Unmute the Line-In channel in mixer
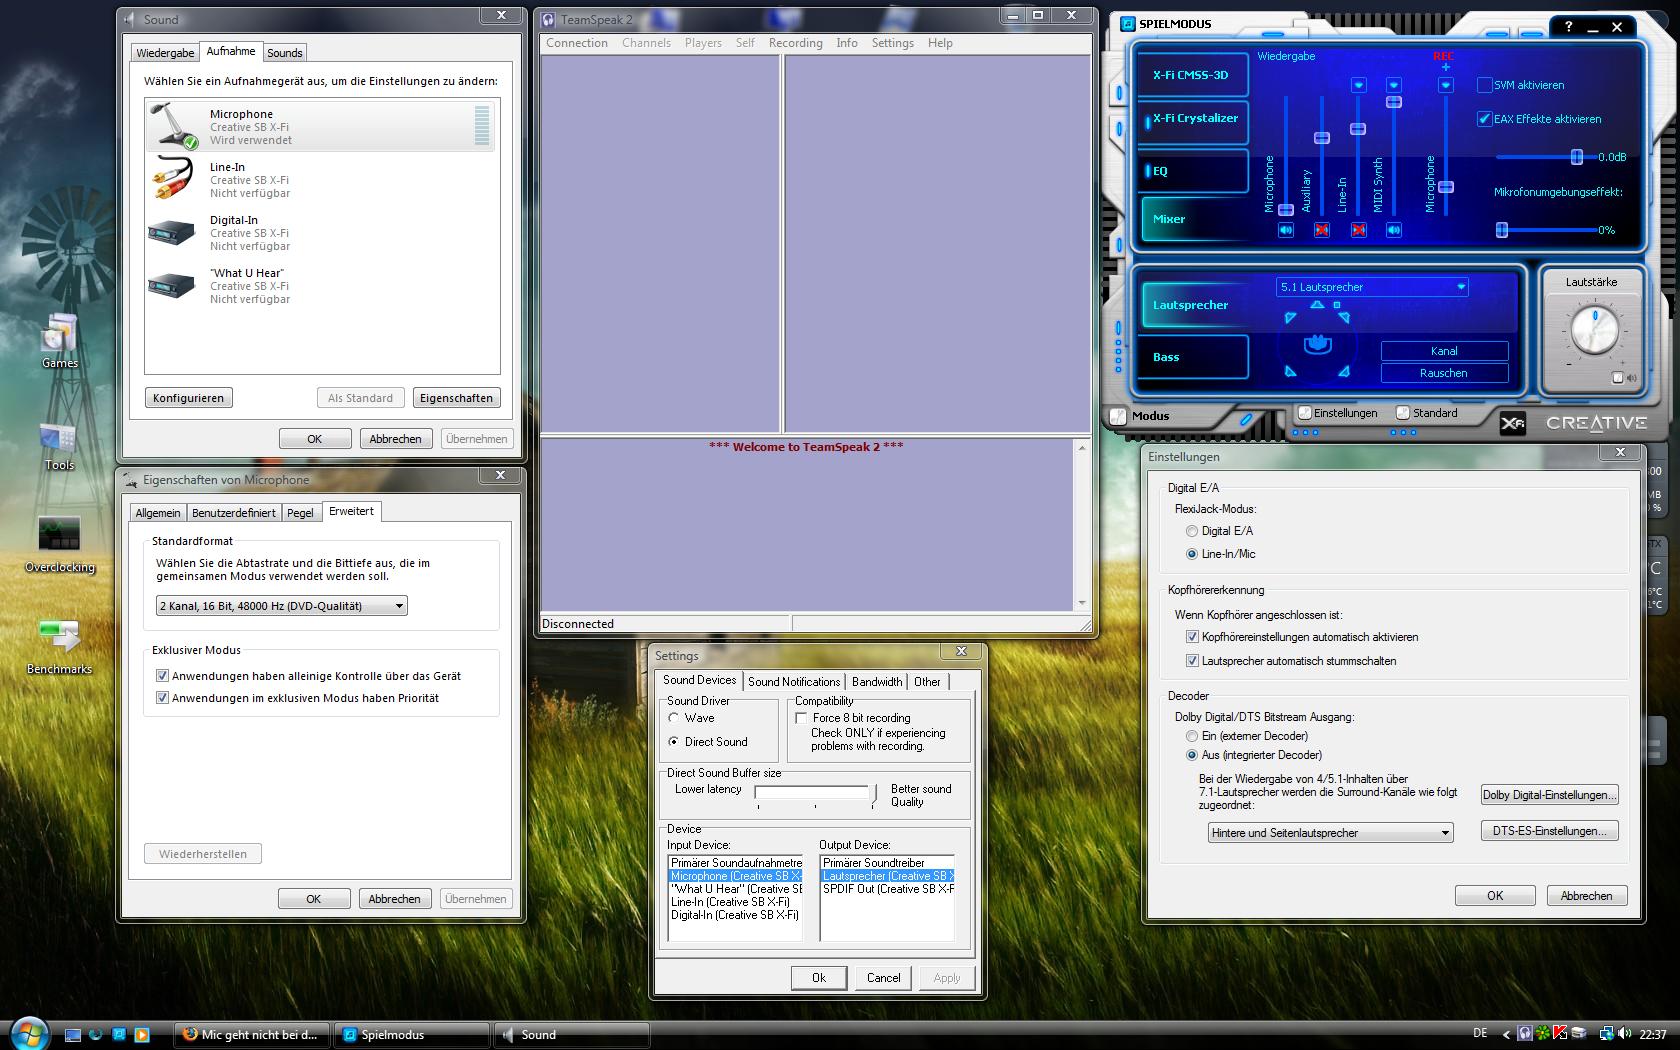Screen dimensions: 1680x1050 pos(1358,230)
